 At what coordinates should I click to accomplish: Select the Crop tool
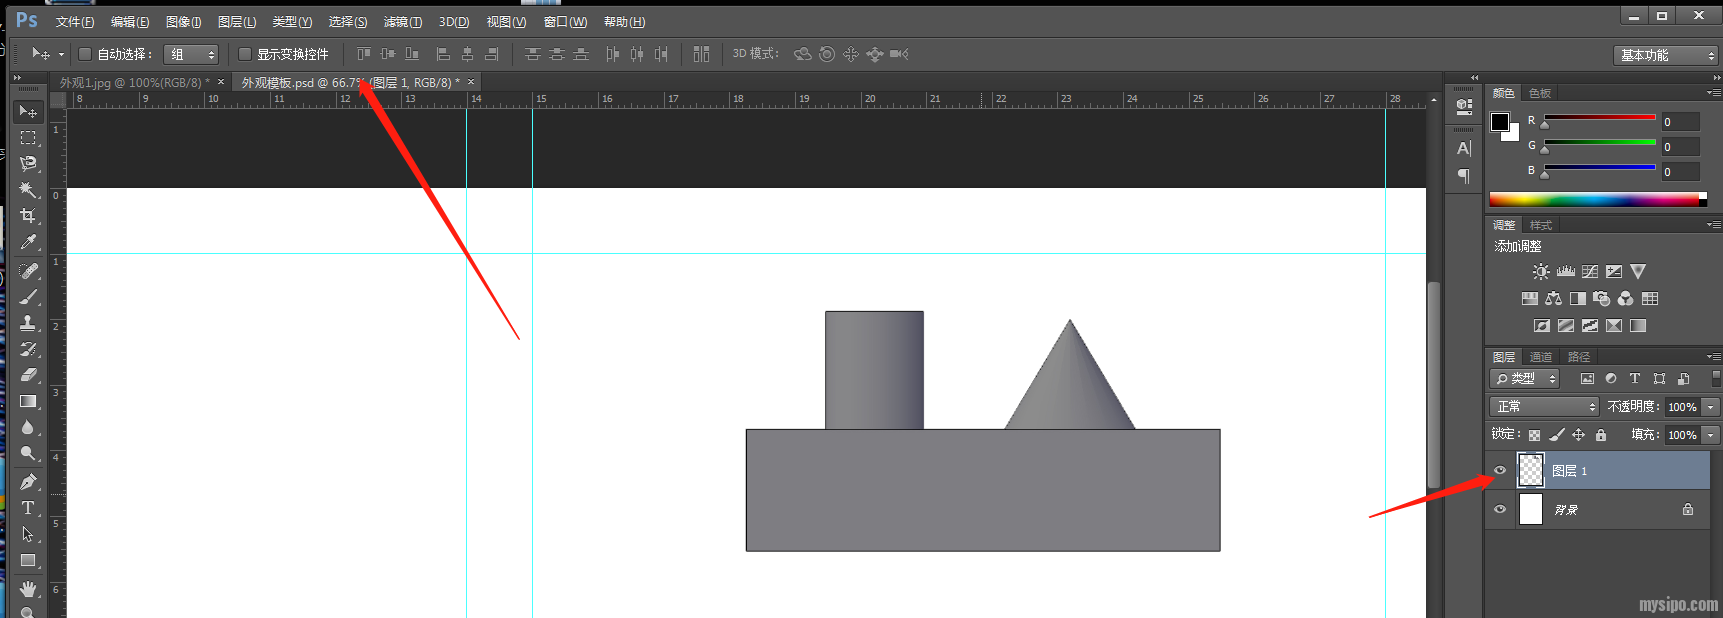pos(28,216)
